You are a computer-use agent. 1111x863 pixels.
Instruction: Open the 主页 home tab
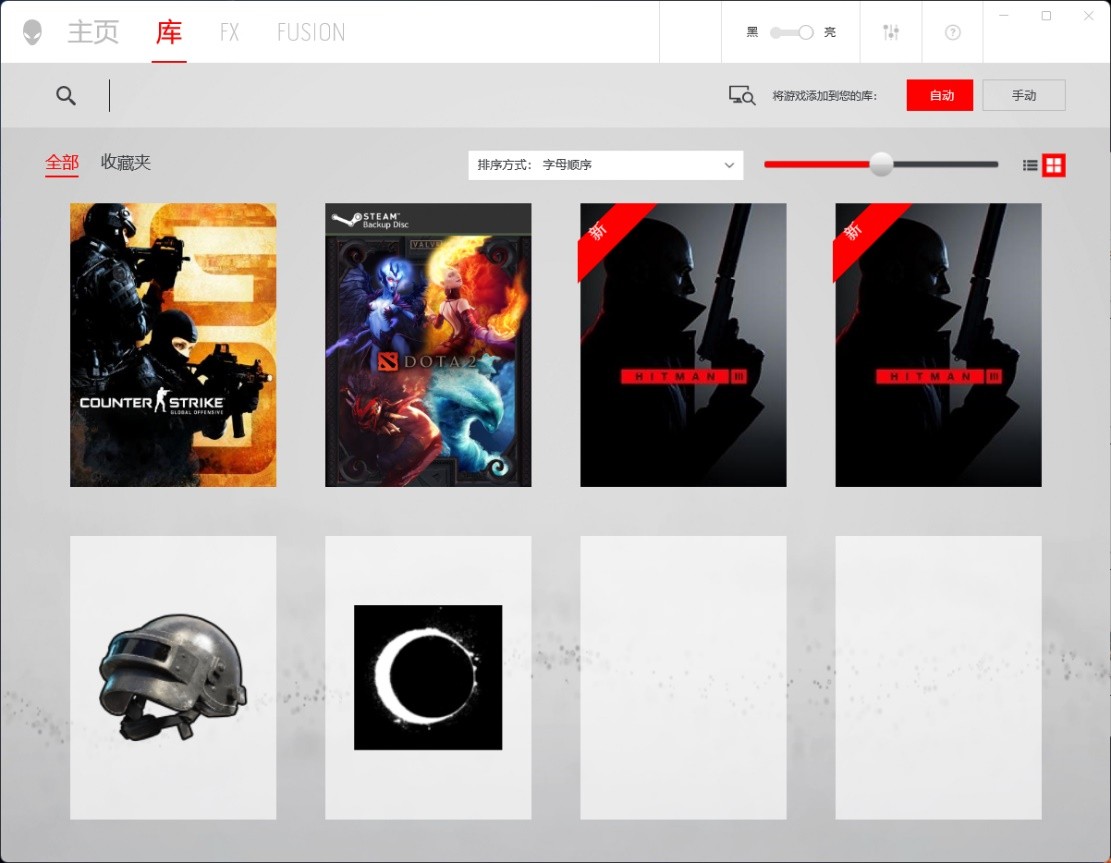pos(93,32)
